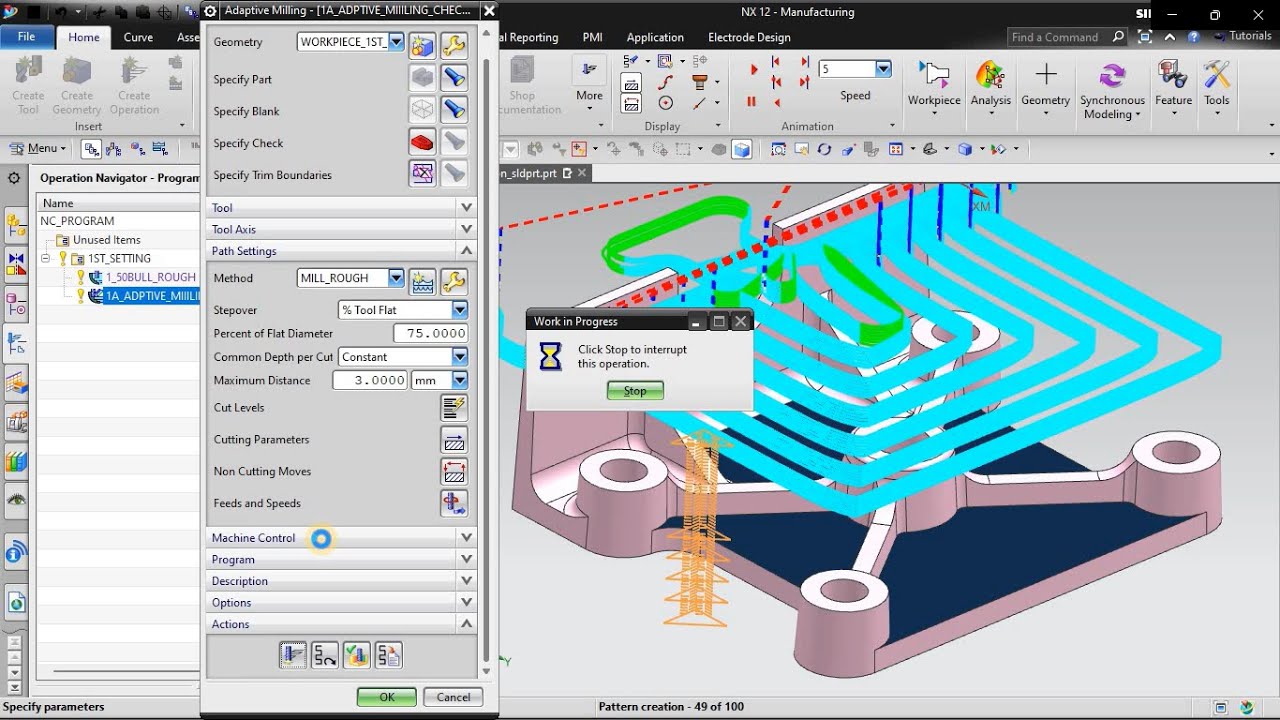Click the Specify Part display flashlight icon

(x=454, y=79)
